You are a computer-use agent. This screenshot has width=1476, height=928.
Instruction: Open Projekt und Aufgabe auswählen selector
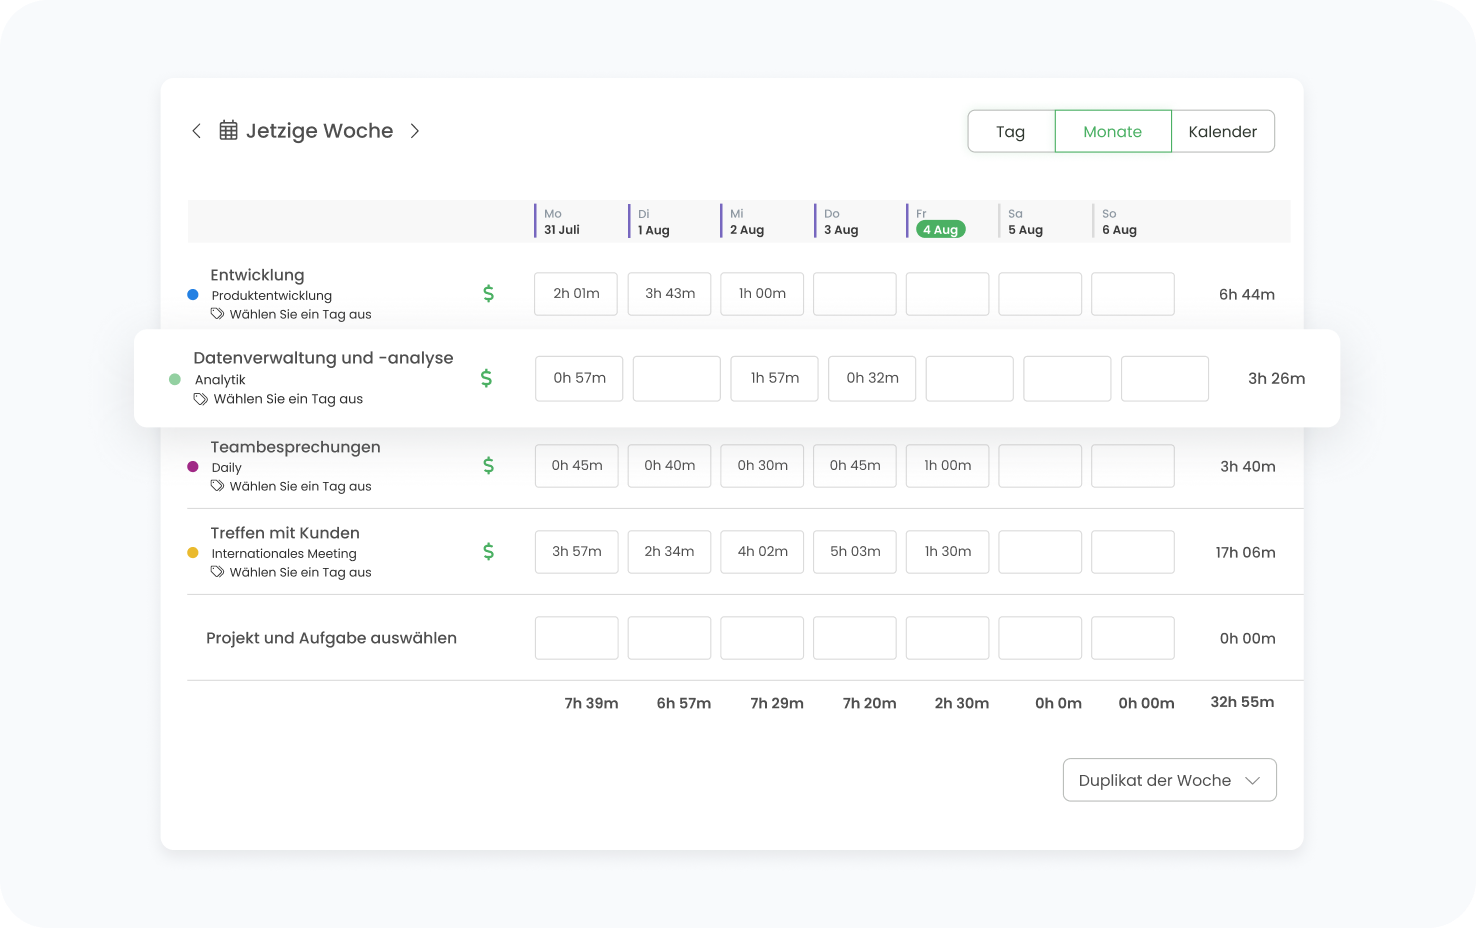point(331,638)
